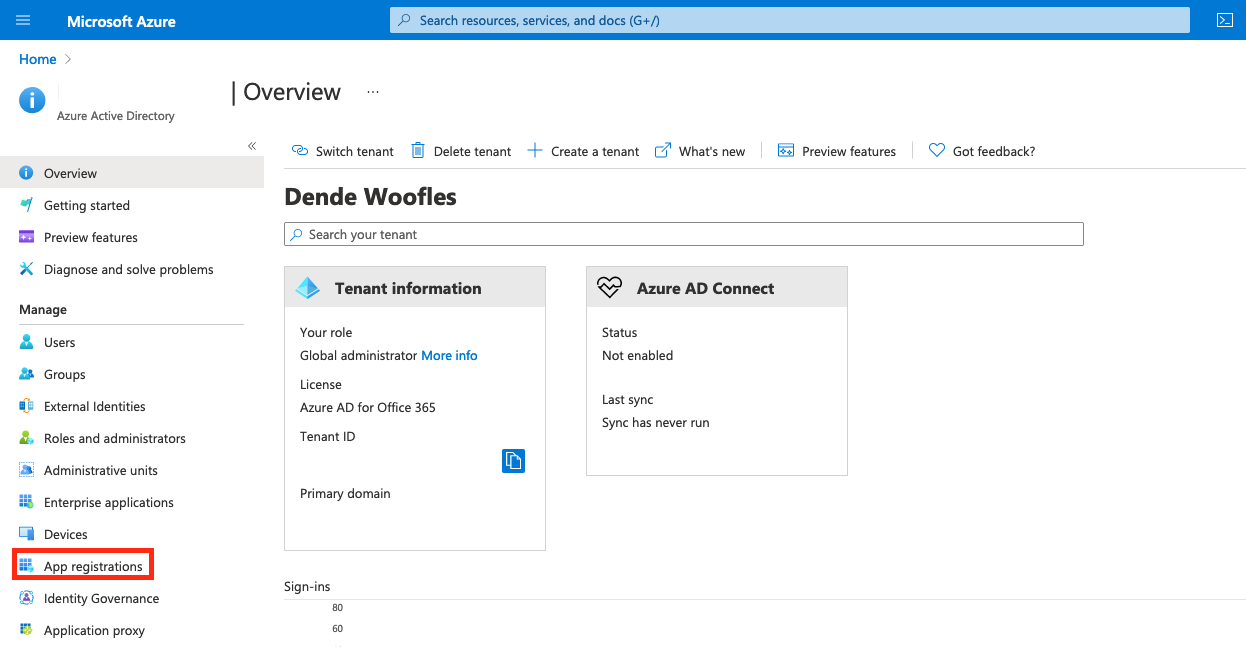This screenshot has height=647, width=1246.
Task: Click the Home breadcrumb link
Action: point(37,59)
